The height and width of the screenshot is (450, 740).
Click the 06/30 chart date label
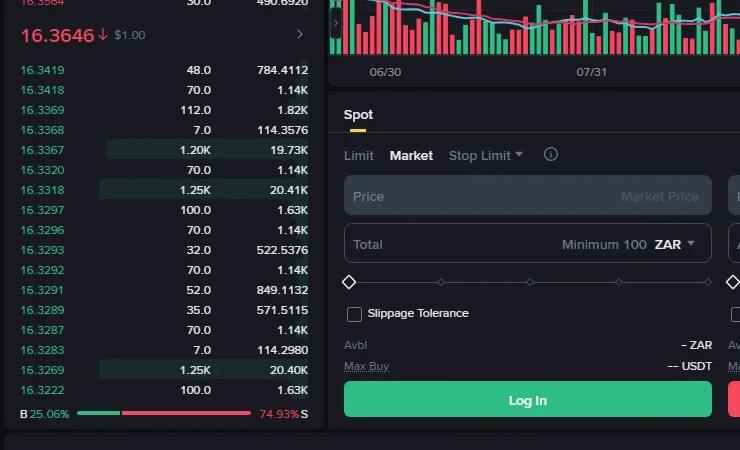[x=385, y=72]
